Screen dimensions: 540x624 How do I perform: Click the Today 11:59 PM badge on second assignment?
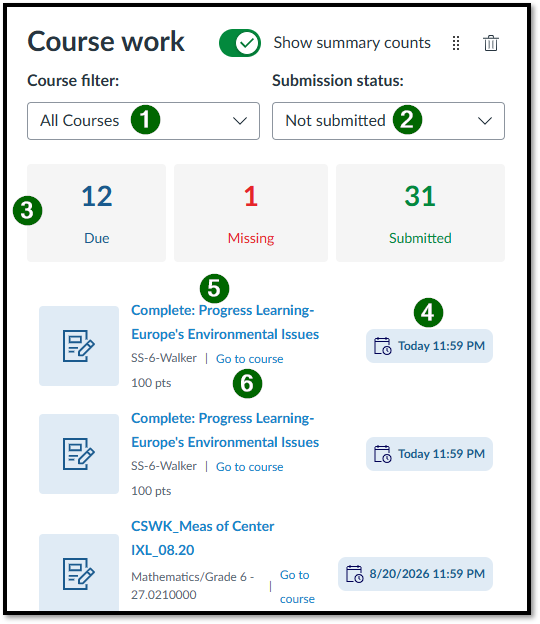pyautogui.click(x=429, y=454)
